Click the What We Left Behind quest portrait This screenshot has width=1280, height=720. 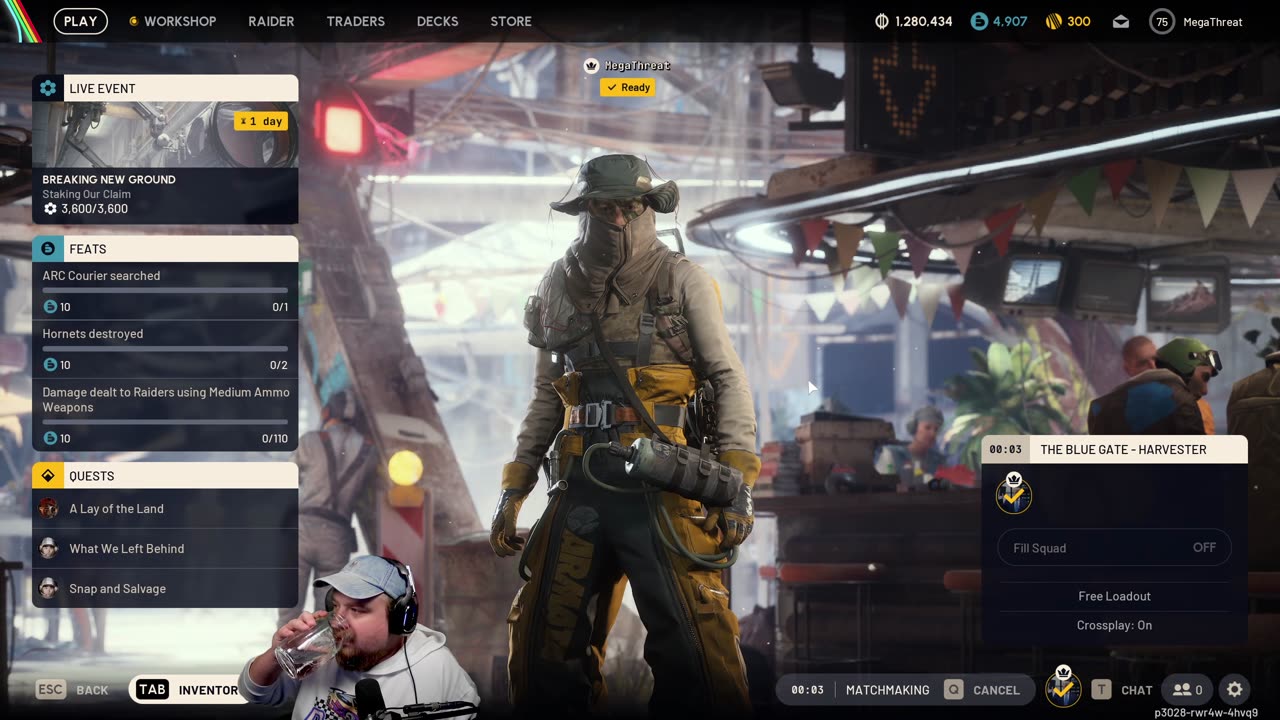pyautogui.click(x=48, y=548)
